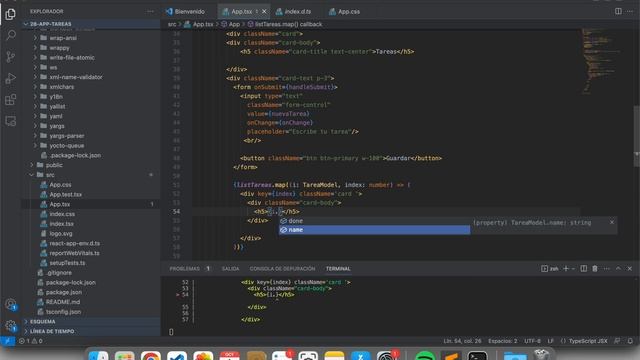Collapse the 28-APP-TAREAS root folder
This screenshot has height=360, width=640.
pos(91,24)
